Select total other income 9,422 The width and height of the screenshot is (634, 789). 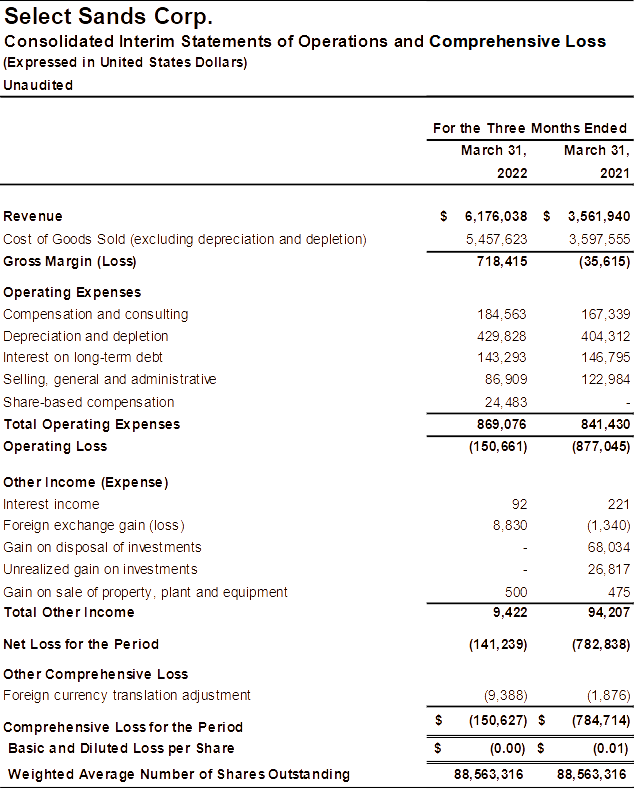click(510, 612)
